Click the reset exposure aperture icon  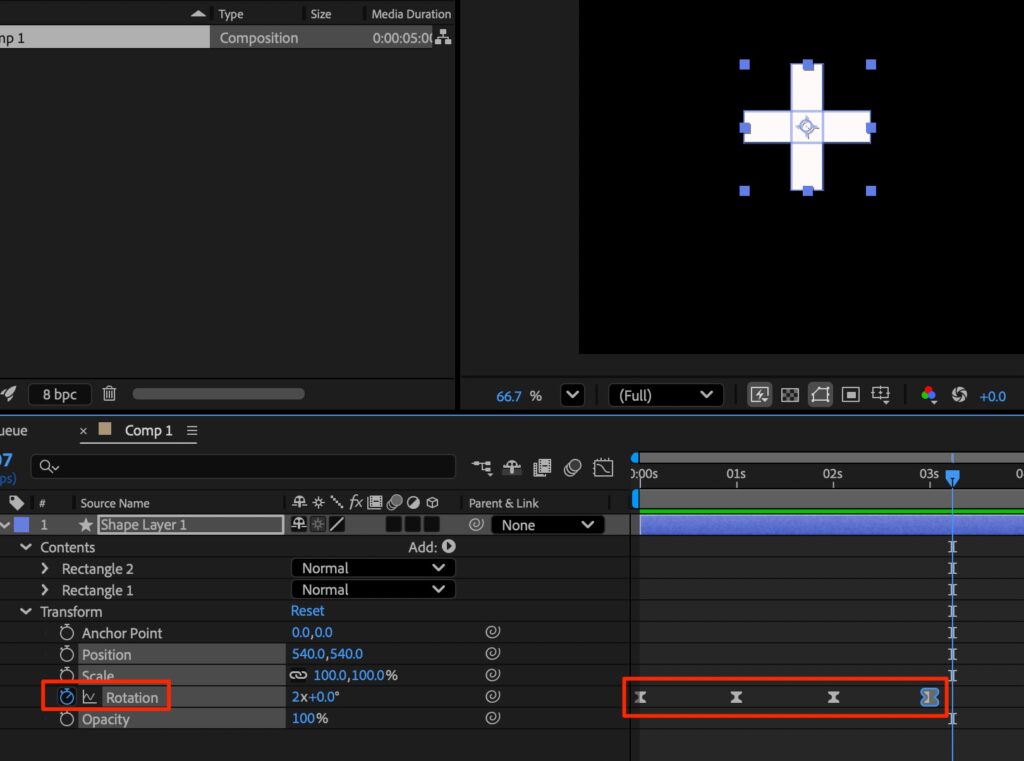[x=959, y=395]
